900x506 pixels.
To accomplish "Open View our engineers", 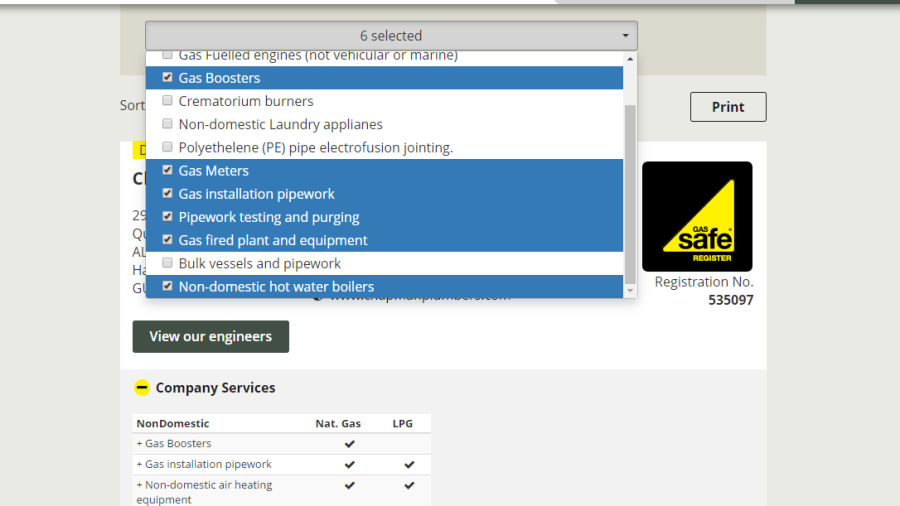I will pyautogui.click(x=210, y=337).
